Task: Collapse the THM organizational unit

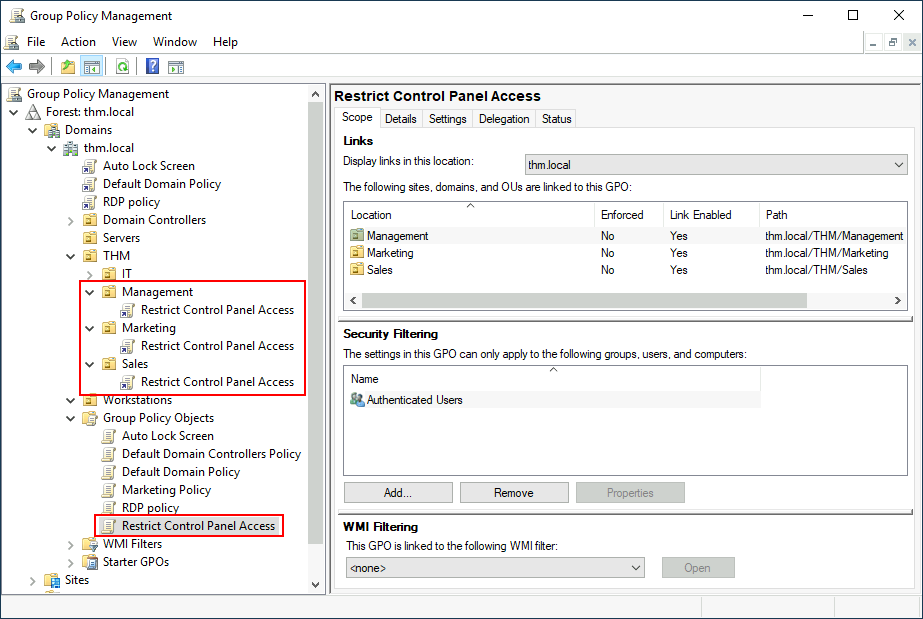Action: pyautogui.click(x=69, y=255)
